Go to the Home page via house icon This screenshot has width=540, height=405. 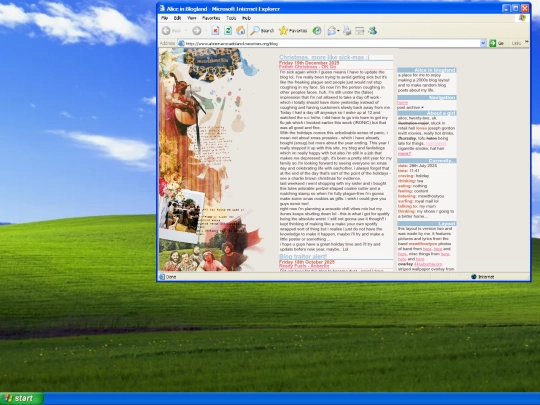(240, 31)
